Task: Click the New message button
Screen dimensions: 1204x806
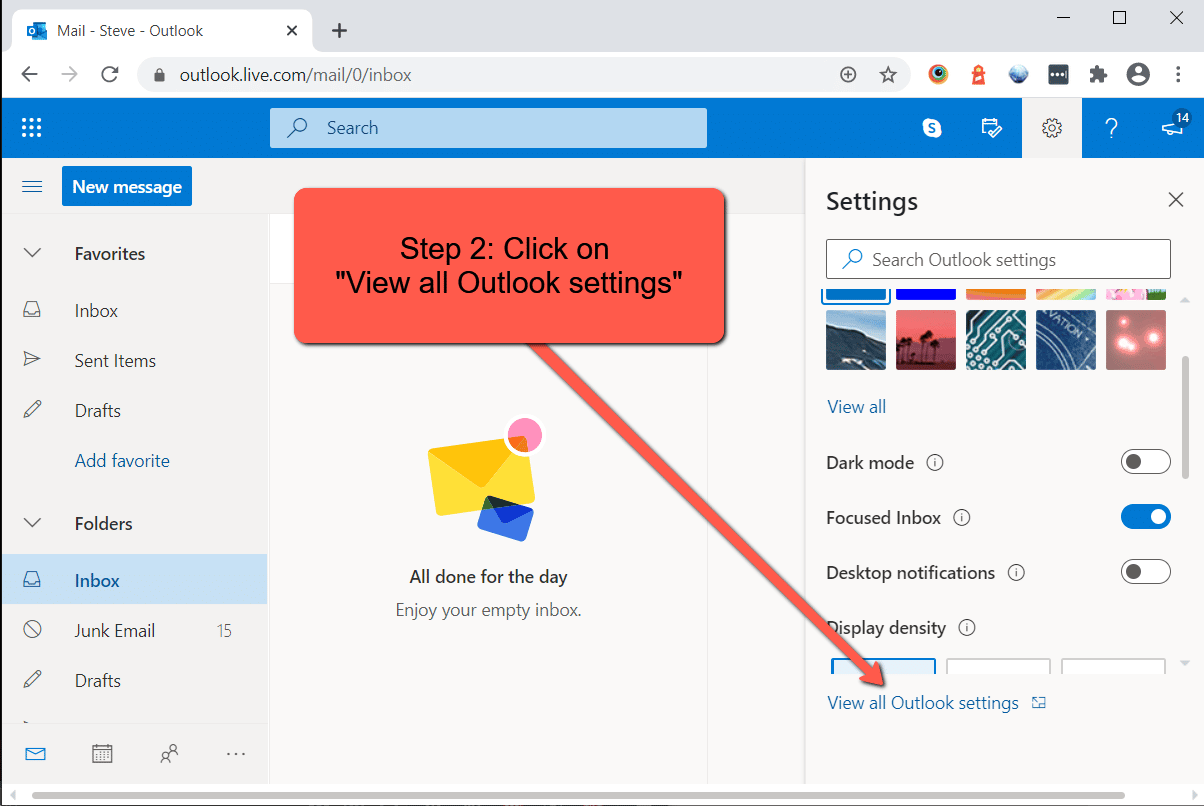Action: [x=127, y=187]
